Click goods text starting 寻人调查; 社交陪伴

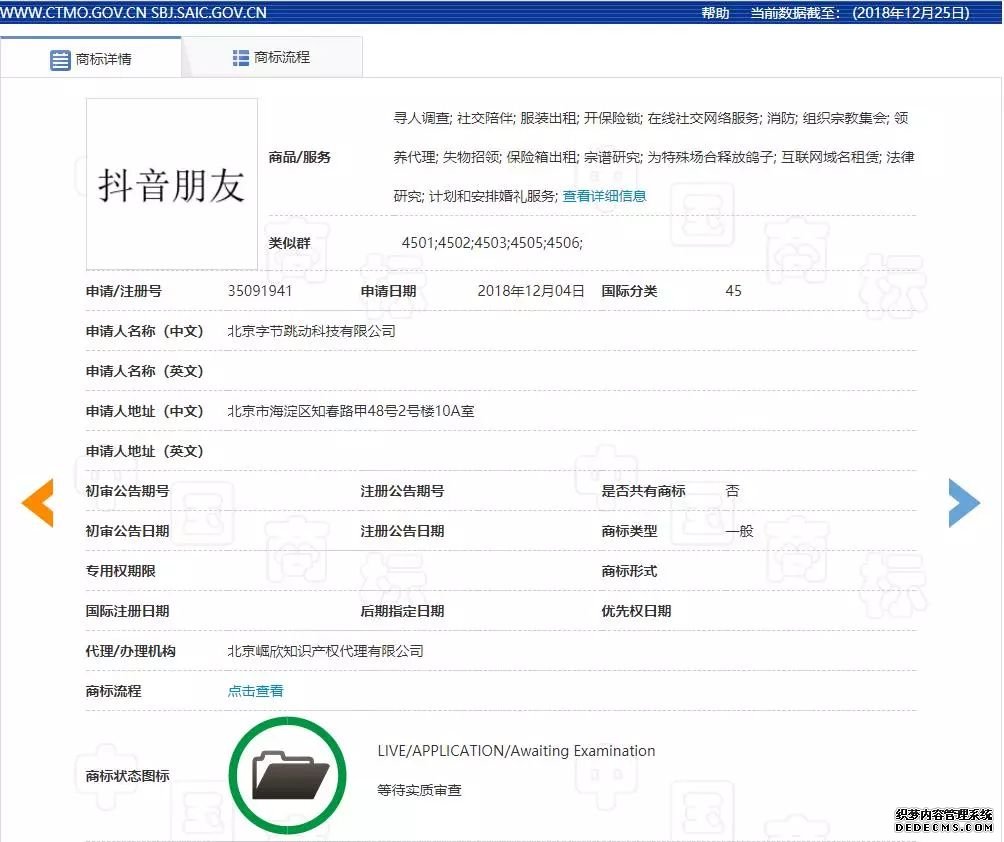[651, 118]
